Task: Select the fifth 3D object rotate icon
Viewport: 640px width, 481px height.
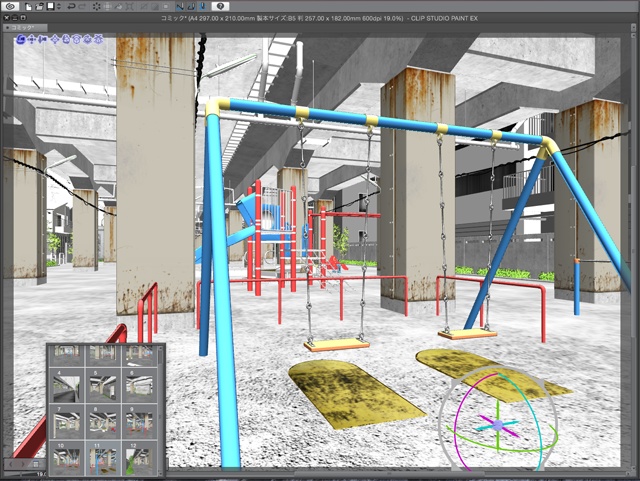Action: pyautogui.click(x=66, y=39)
